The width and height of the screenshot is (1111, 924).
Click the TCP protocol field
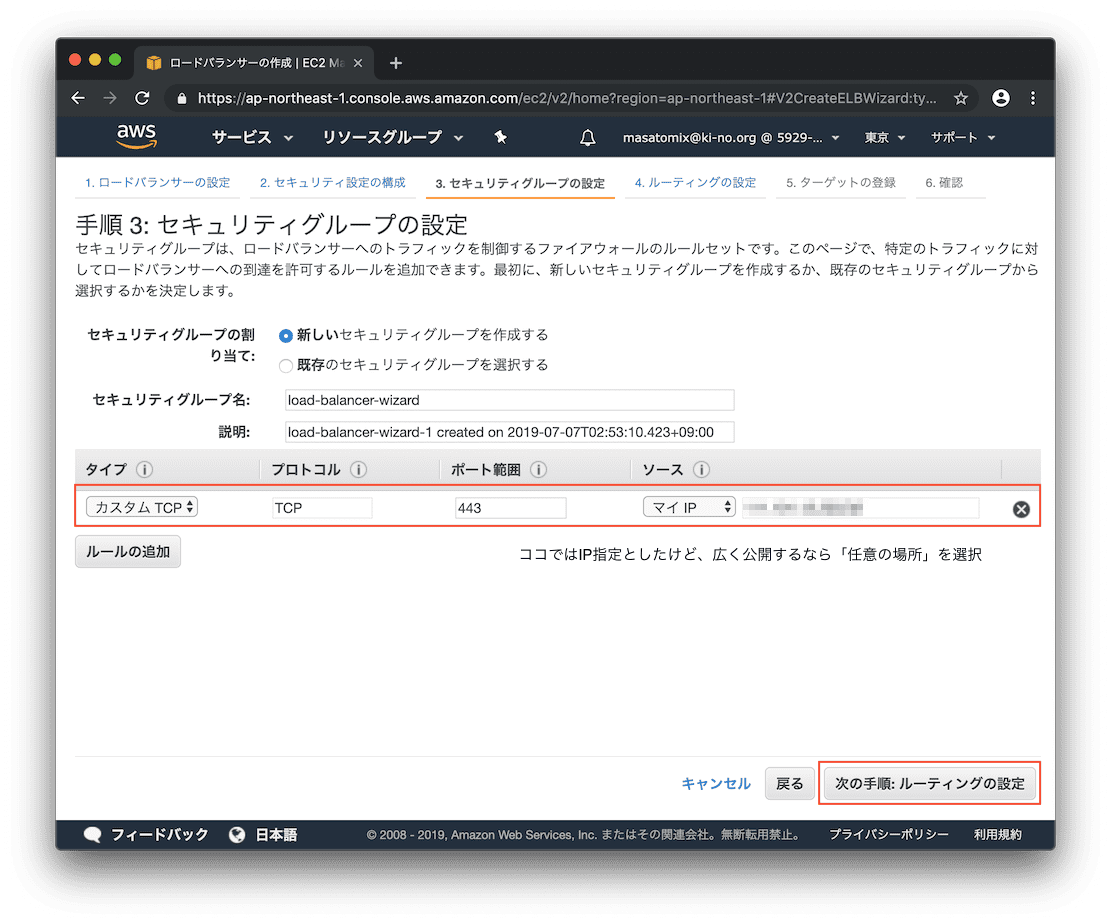point(322,508)
